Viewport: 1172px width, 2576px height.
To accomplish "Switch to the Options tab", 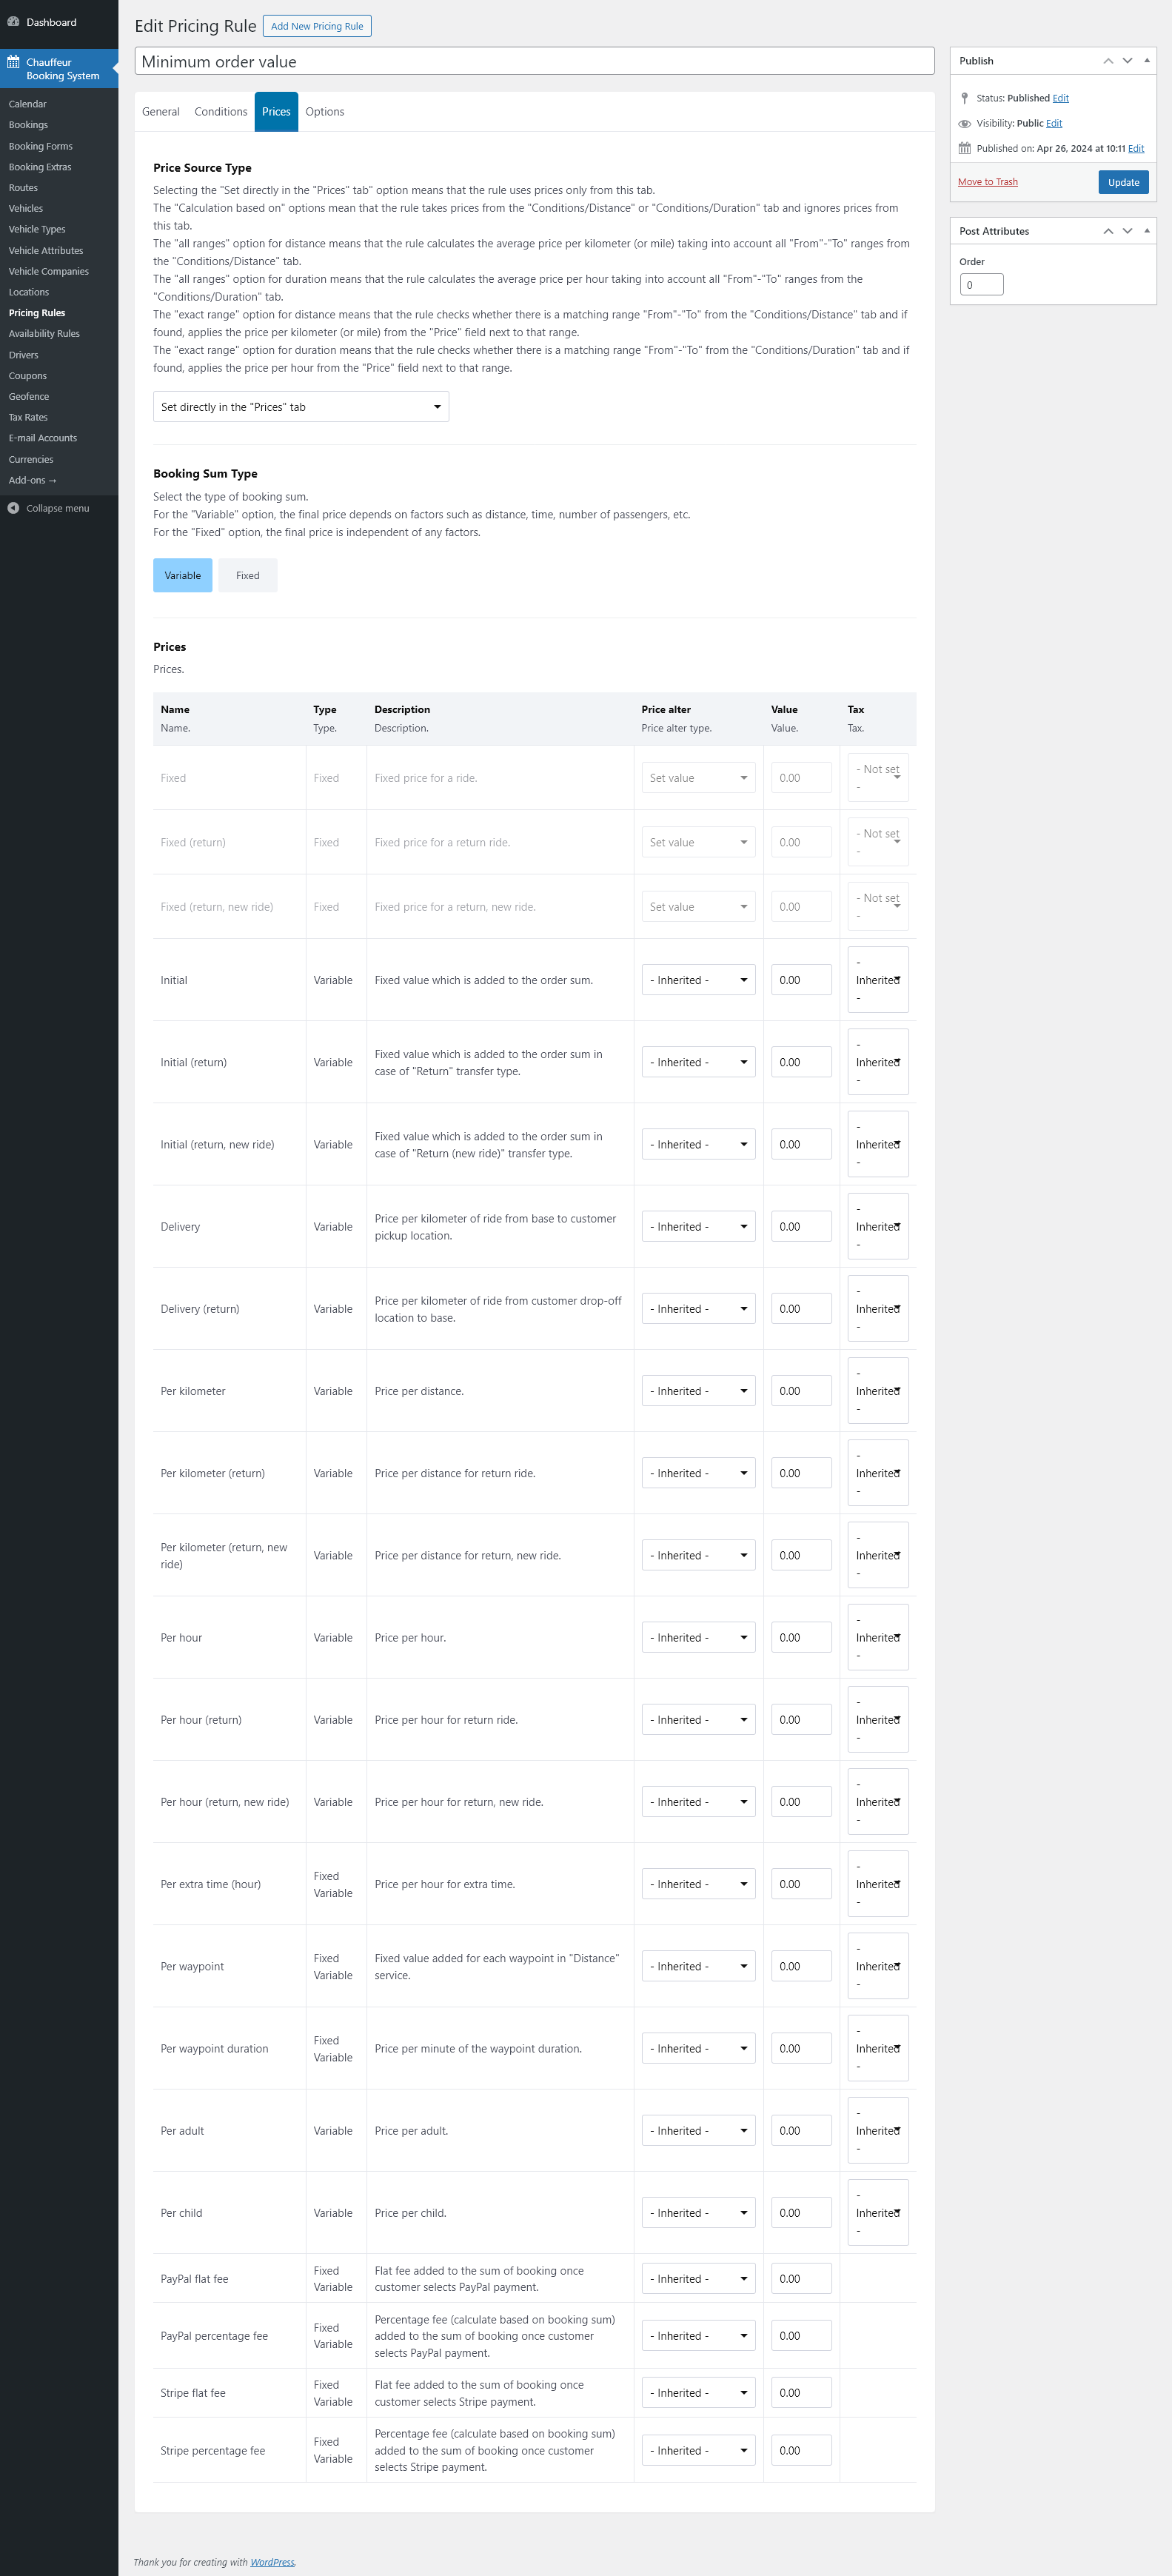I will pos(324,112).
